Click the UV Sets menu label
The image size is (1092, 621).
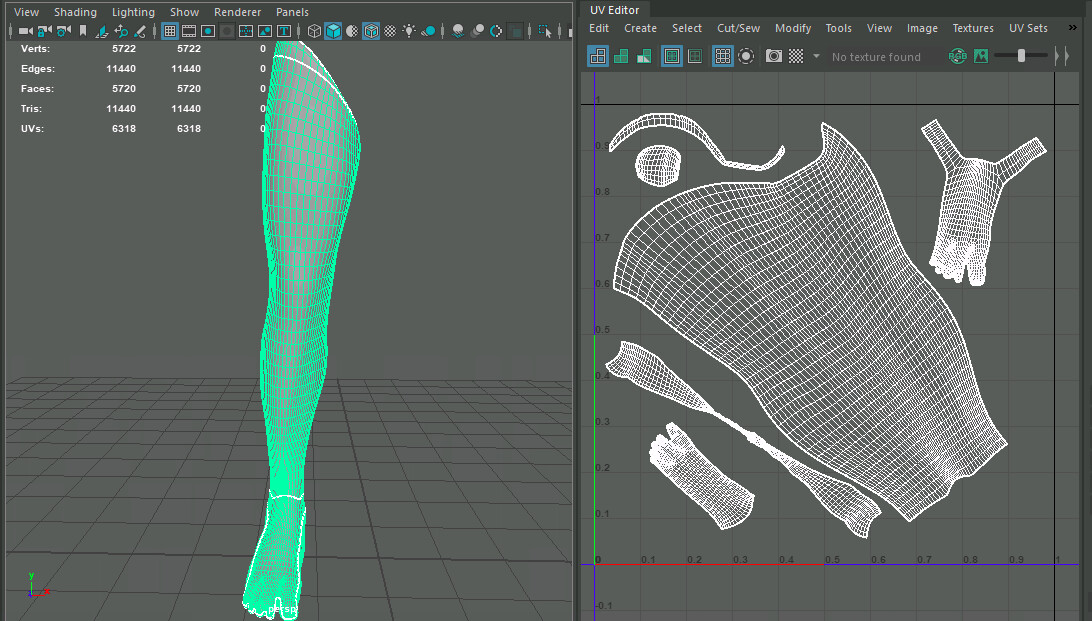(x=1028, y=28)
